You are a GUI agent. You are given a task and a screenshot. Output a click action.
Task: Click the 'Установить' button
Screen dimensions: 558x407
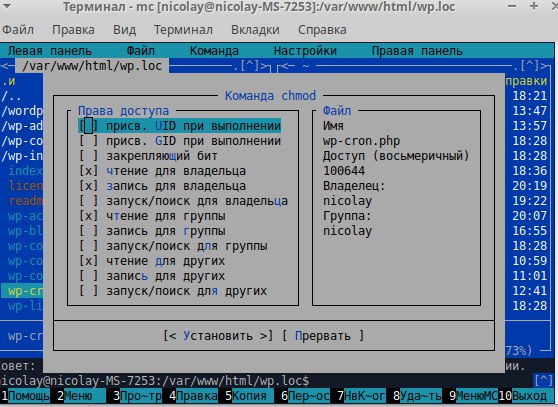pyautogui.click(x=218, y=335)
